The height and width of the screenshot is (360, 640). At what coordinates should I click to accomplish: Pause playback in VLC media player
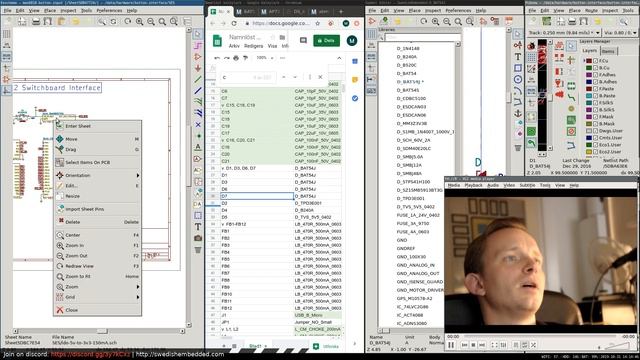(451, 345)
